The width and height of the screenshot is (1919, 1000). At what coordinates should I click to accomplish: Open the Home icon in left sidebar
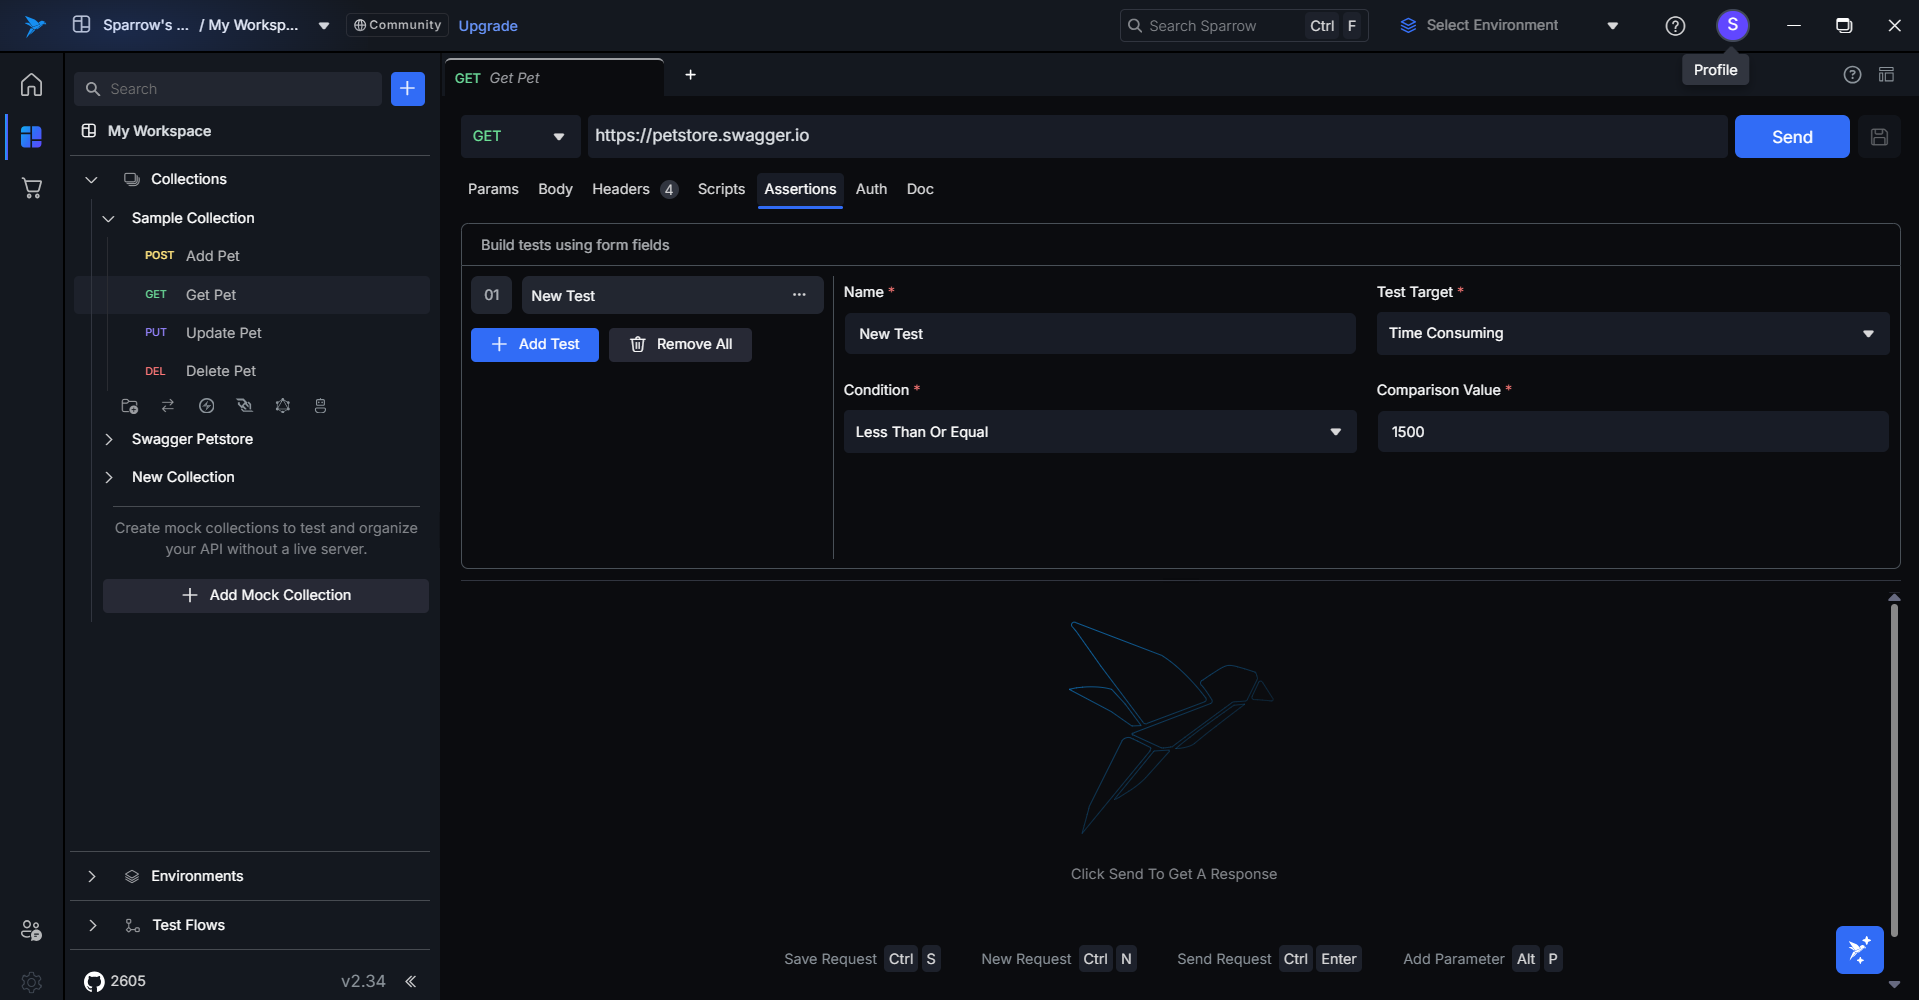31,85
